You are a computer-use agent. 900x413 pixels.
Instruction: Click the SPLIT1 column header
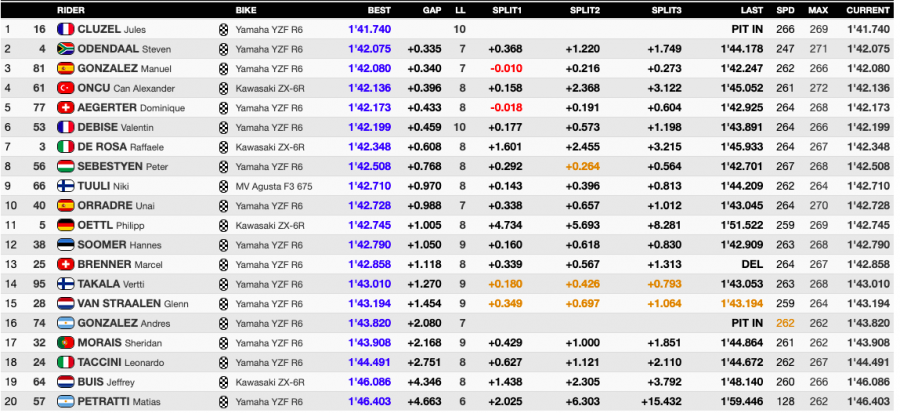[x=507, y=10]
